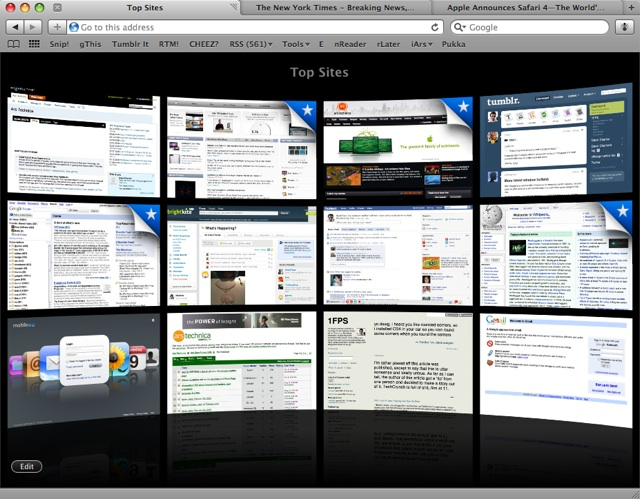Open the Wikipedia thumbnail
This screenshot has height=499, width=640.
[x=556, y=255]
